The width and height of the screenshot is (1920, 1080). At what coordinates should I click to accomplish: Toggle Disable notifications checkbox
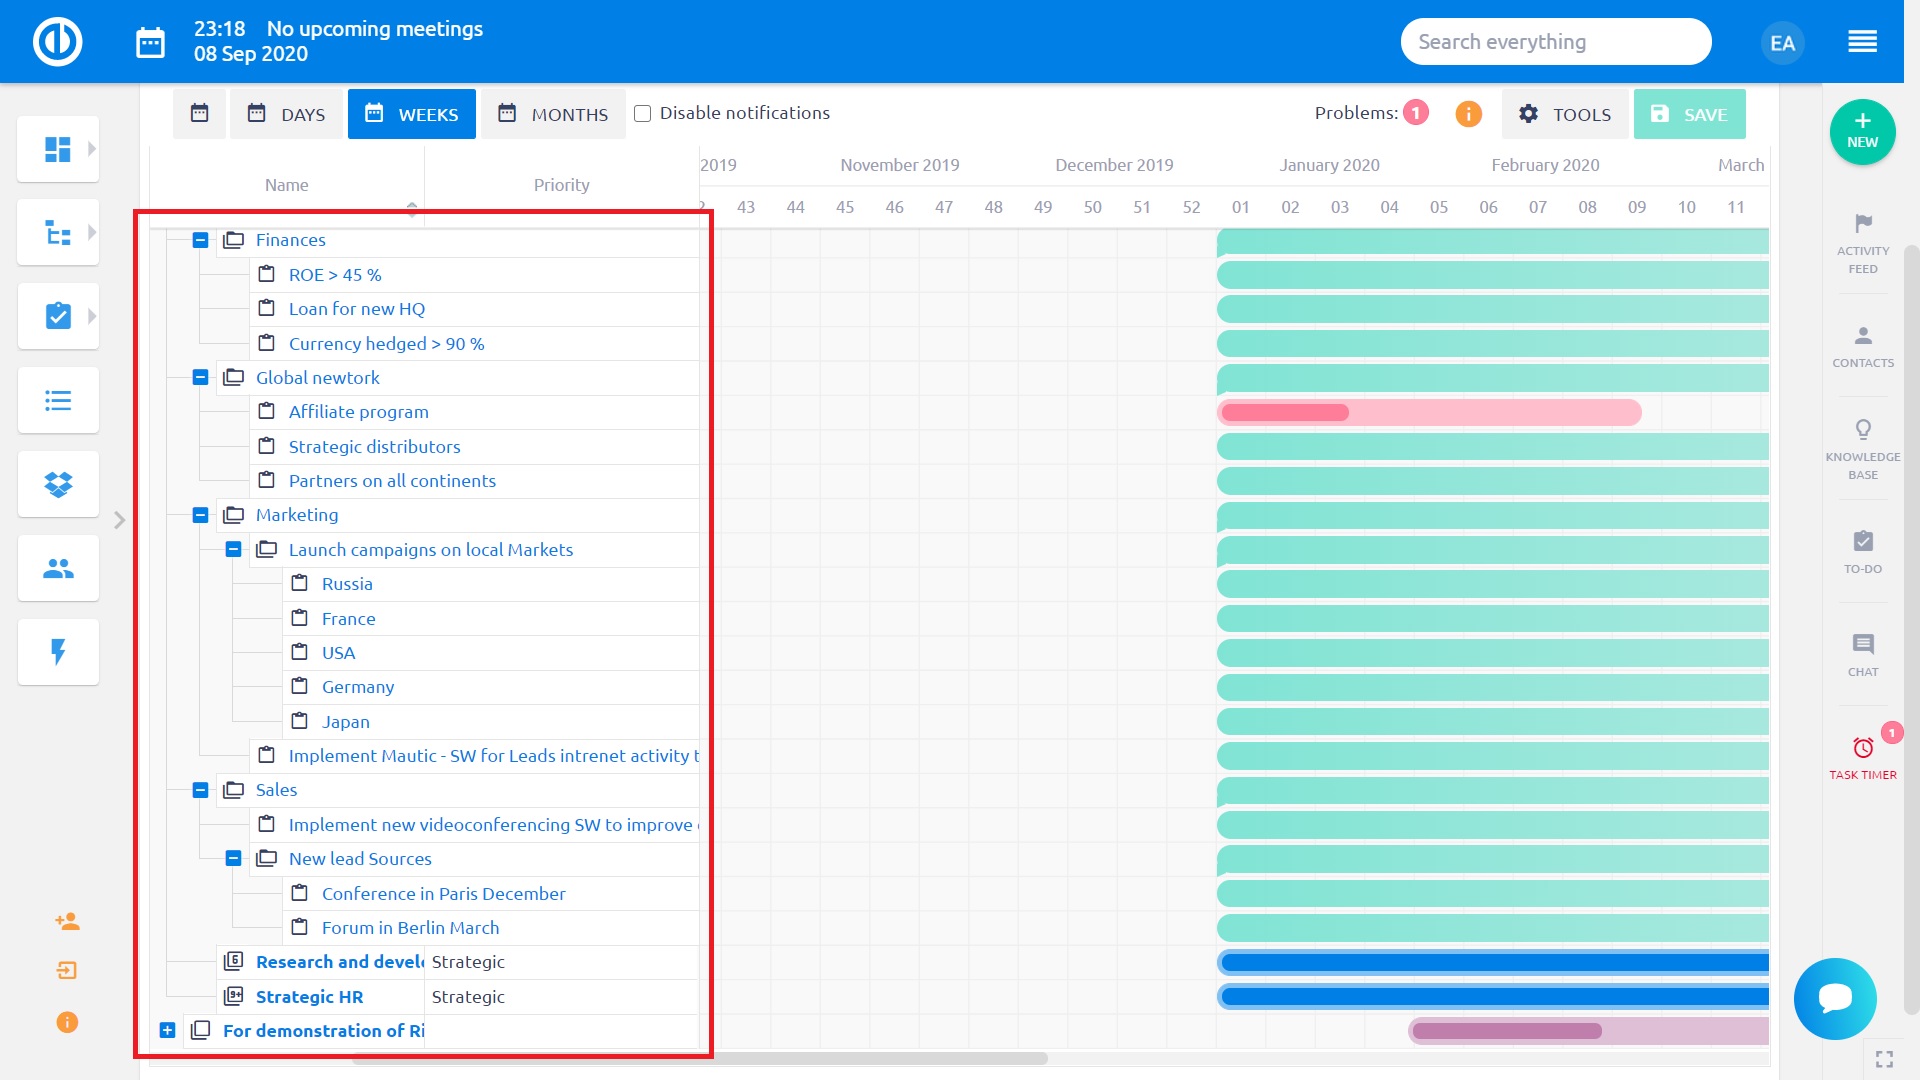tap(643, 114)
